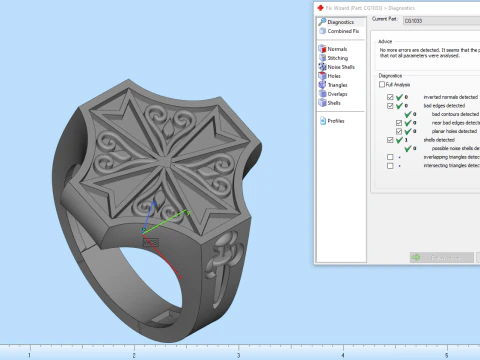Image resolution: width=480 pixels, height=360 pixels.
Task: Click the red cross Fix Wizard title icon
Action: point(320,8)
